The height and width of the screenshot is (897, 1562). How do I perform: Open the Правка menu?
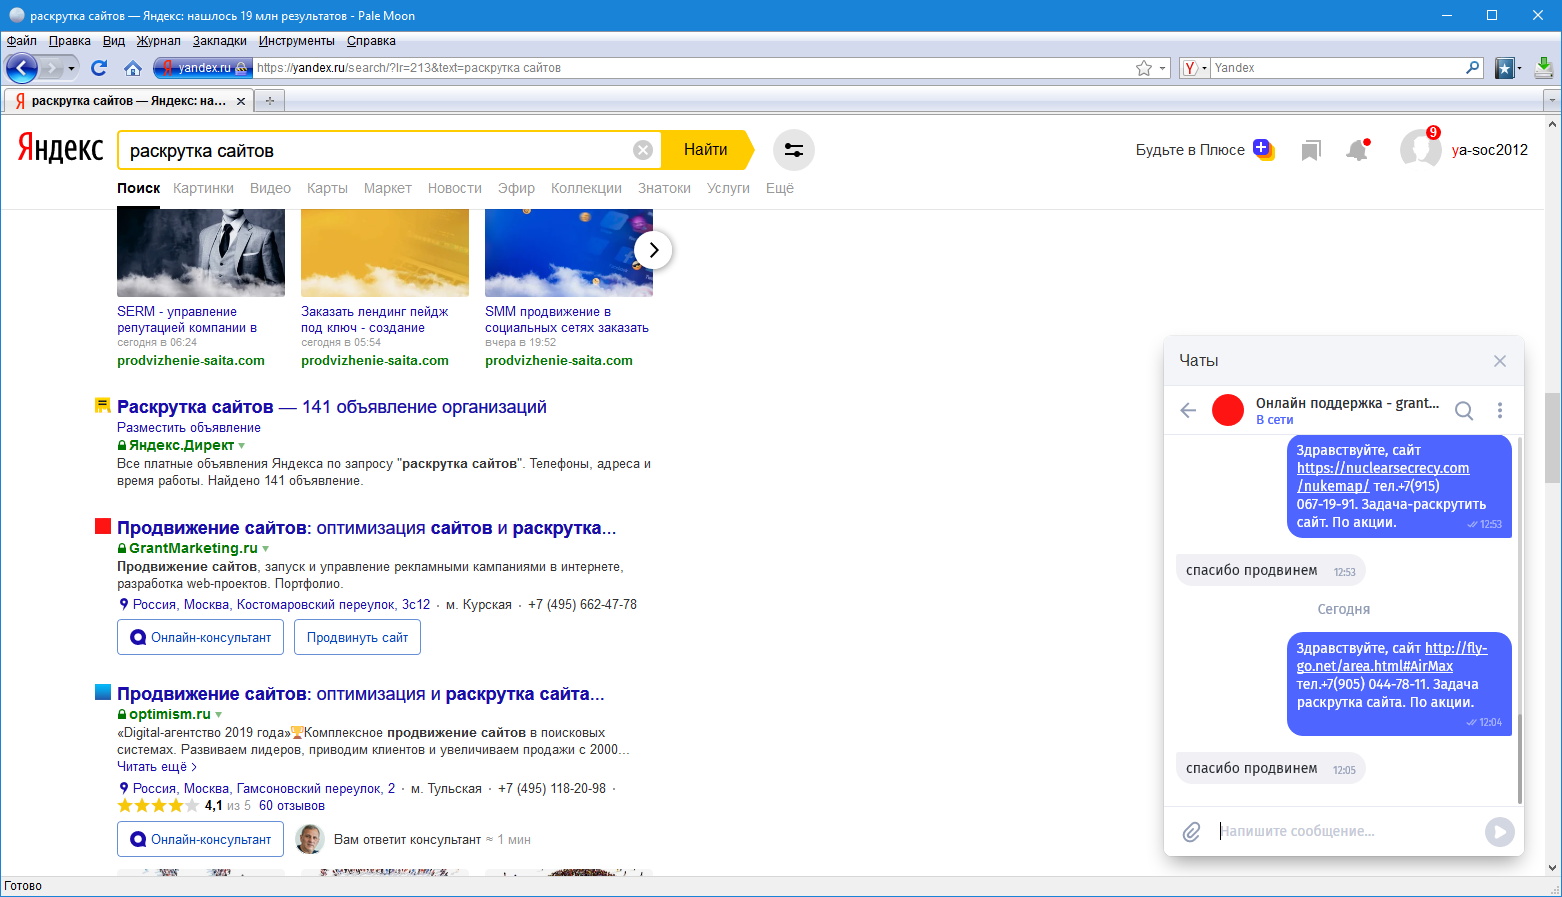(x=70, y=41)
